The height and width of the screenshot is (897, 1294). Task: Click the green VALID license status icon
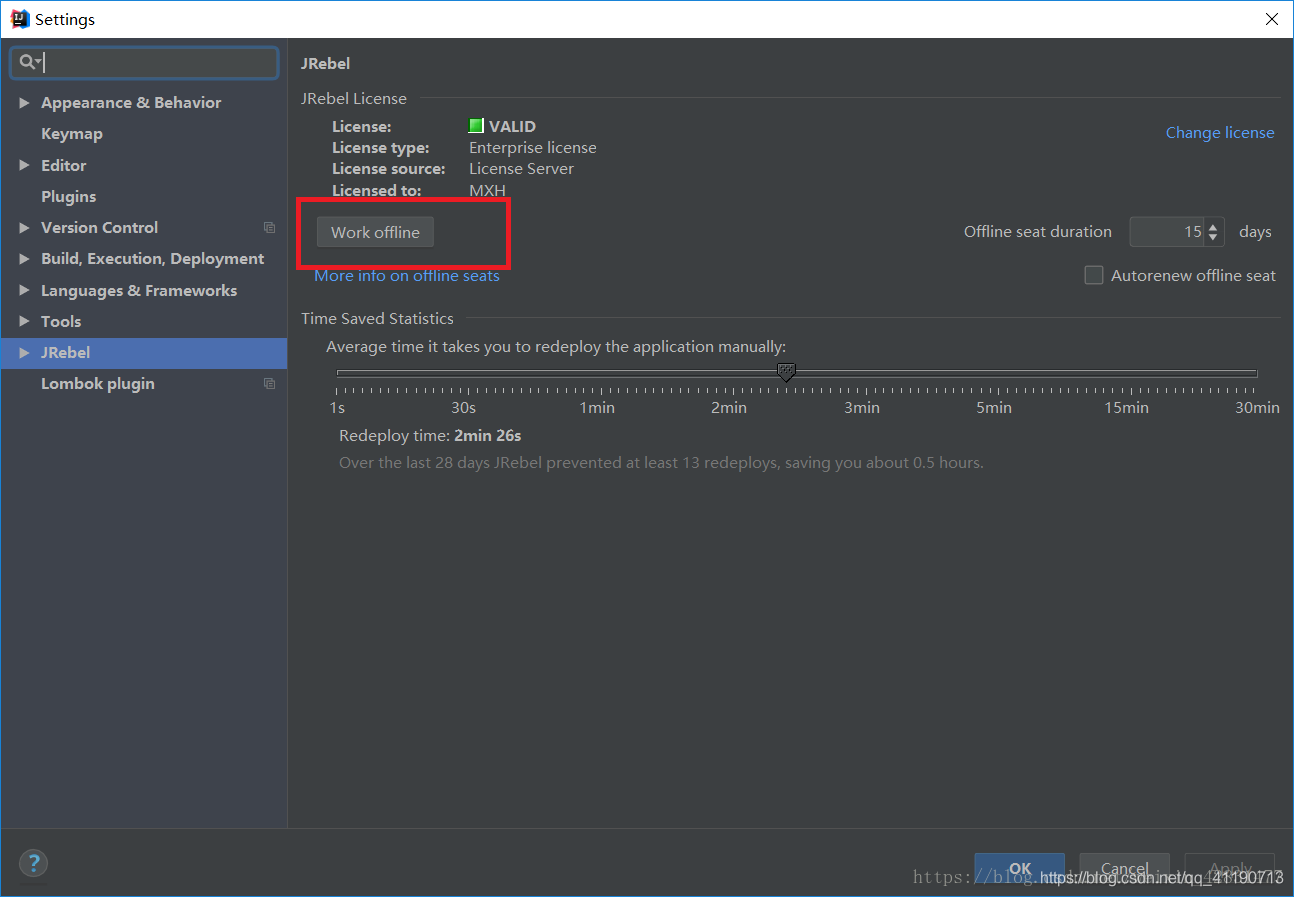tap(476, 126)
